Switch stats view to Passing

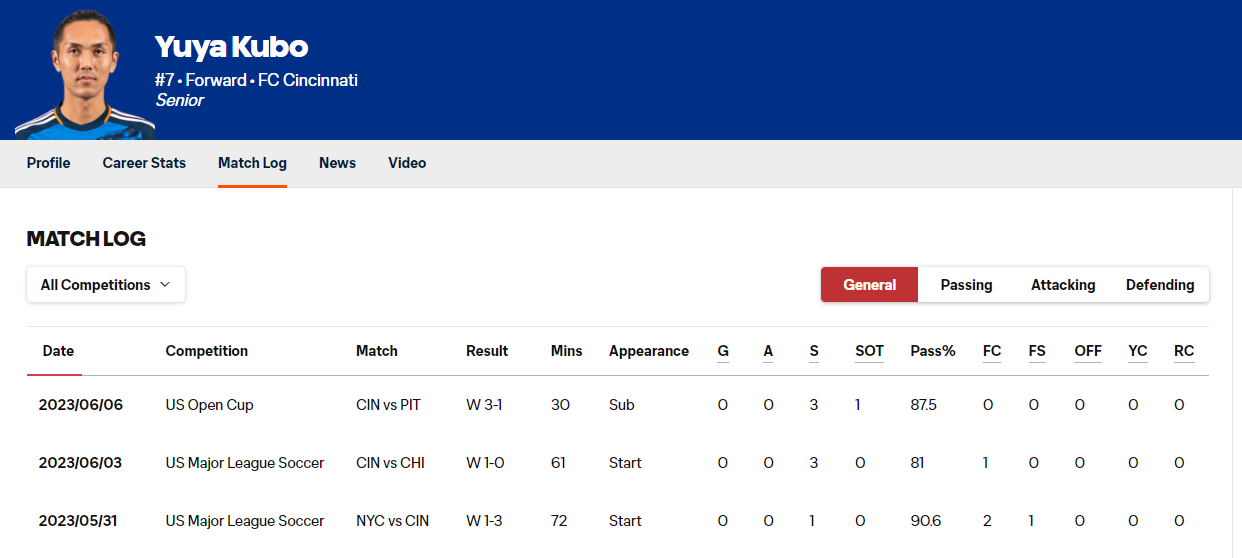(x=966, y=285)
